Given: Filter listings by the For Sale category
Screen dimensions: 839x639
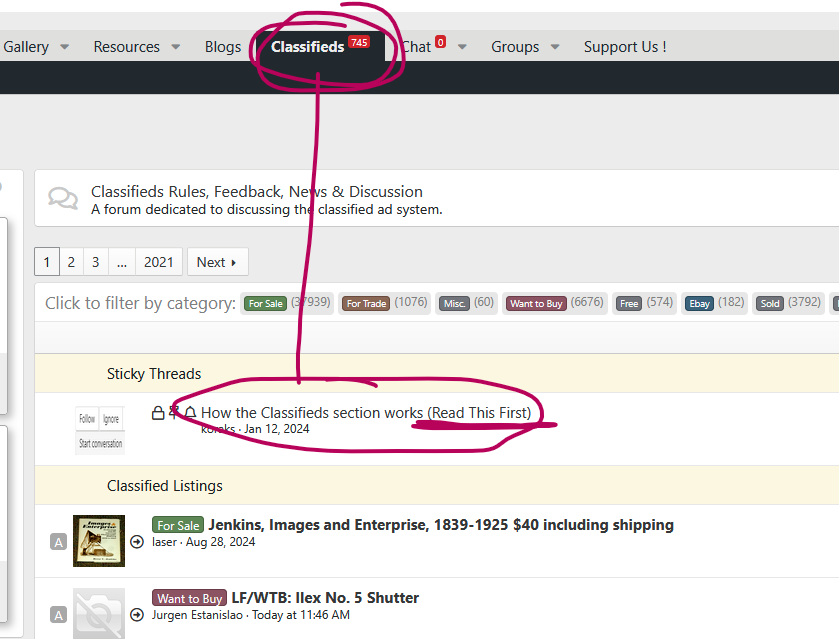Looking at the screenshot, I should pos(266,303).
